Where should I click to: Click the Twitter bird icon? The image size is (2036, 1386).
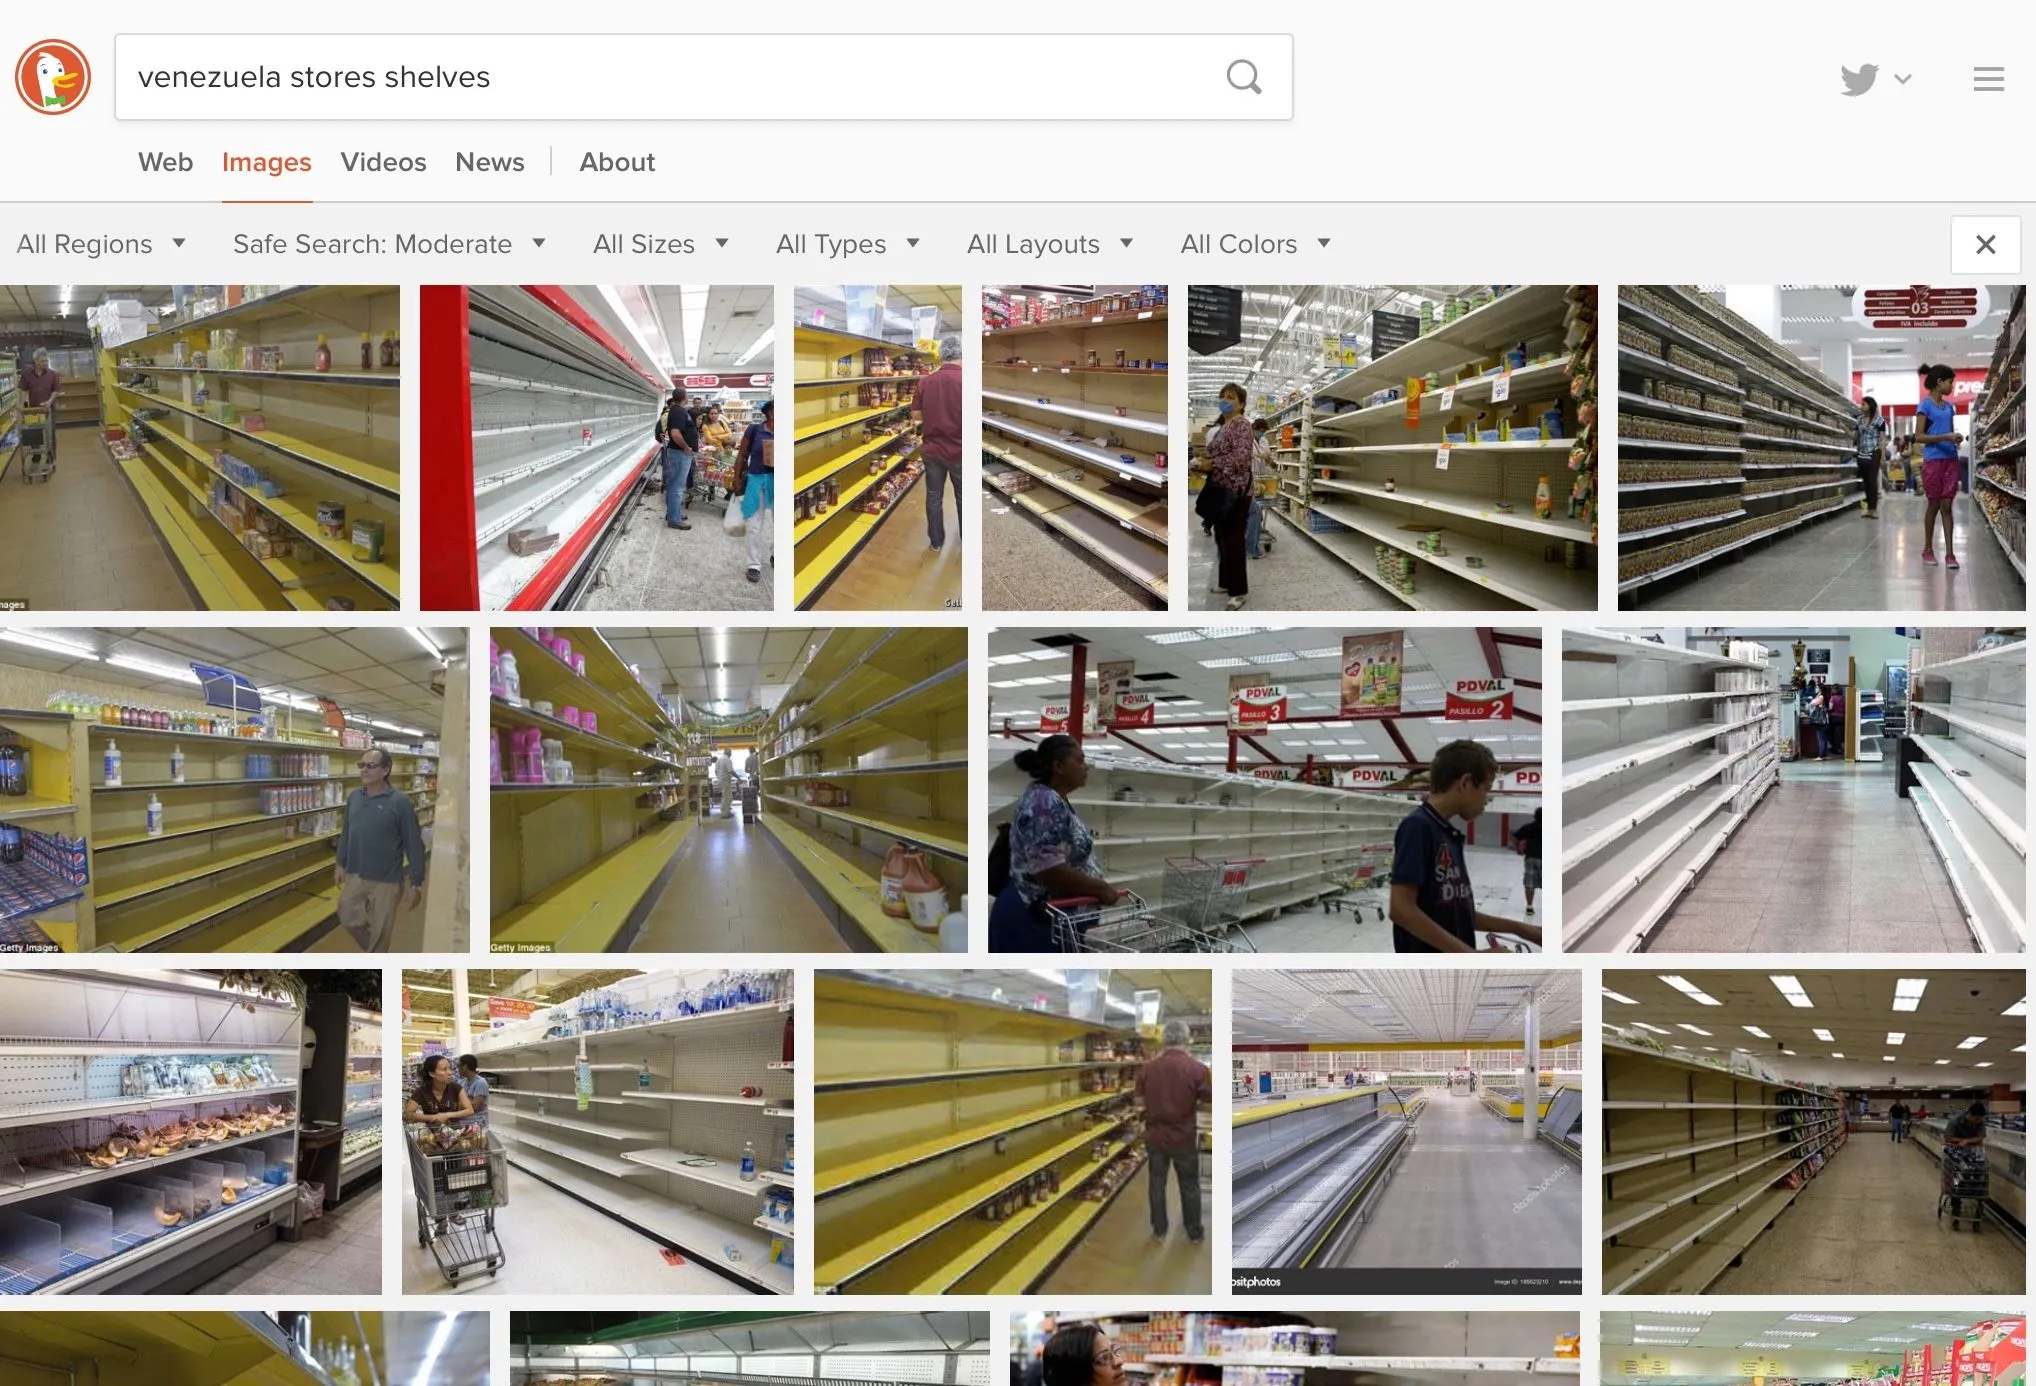pos(1859,79)
